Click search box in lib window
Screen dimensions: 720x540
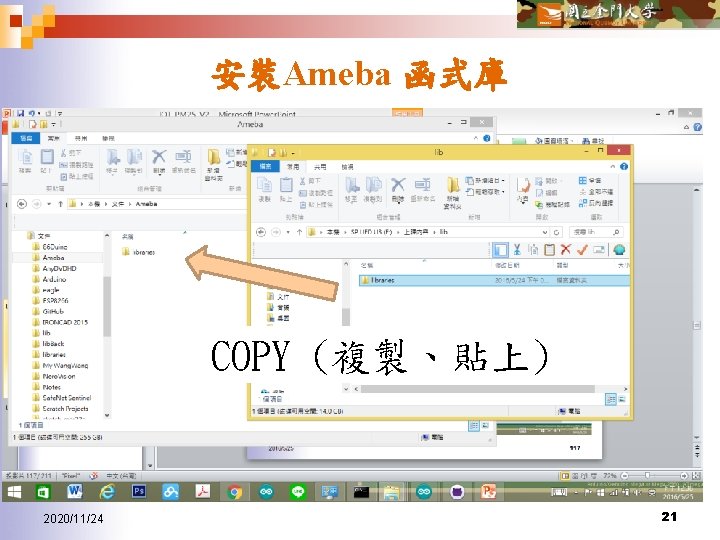tap(596, 232)
